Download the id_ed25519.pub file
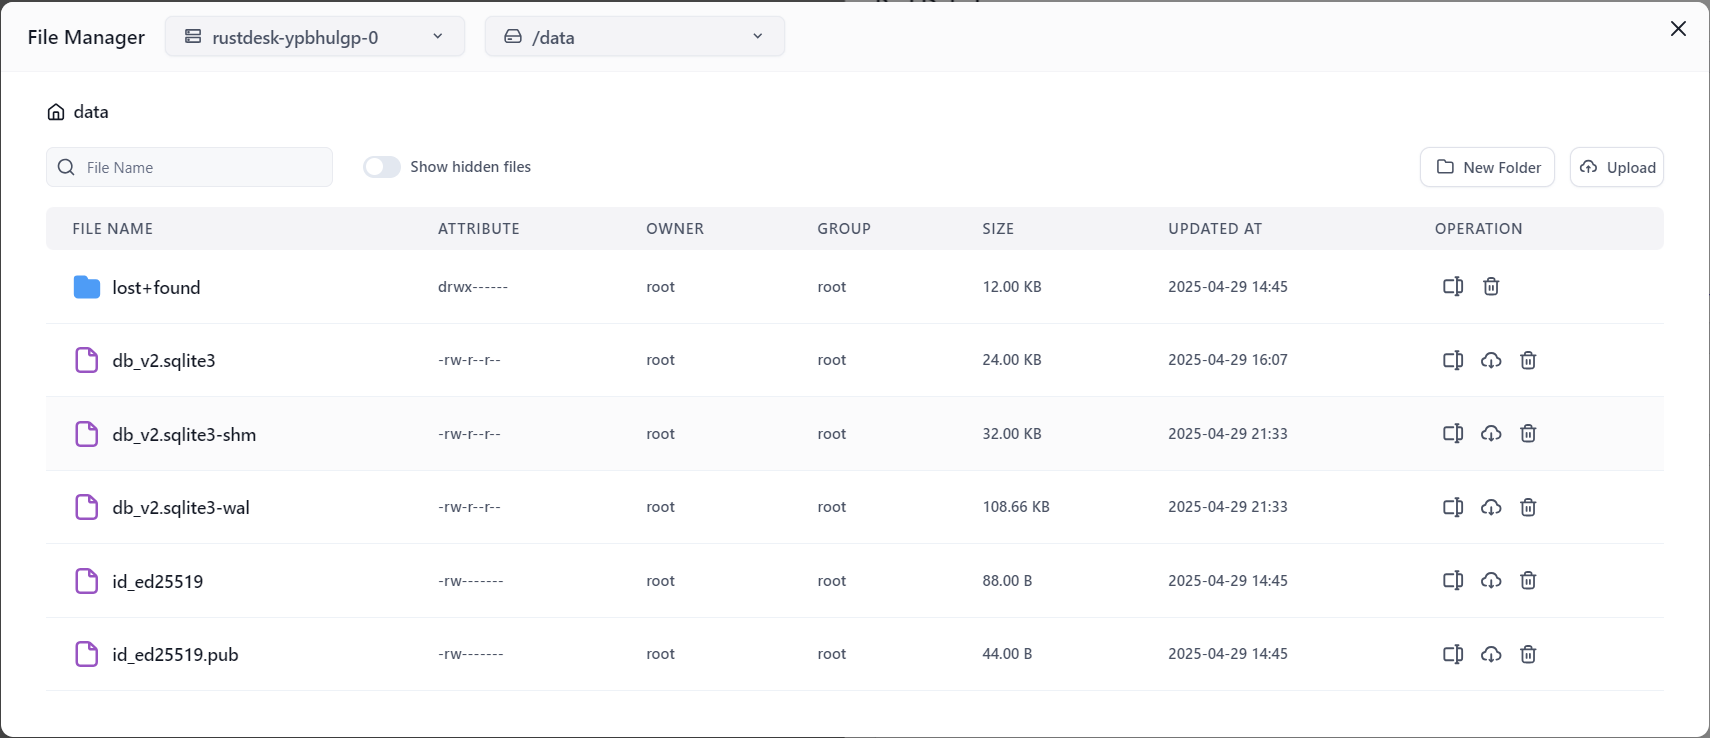 point(1490,654)
